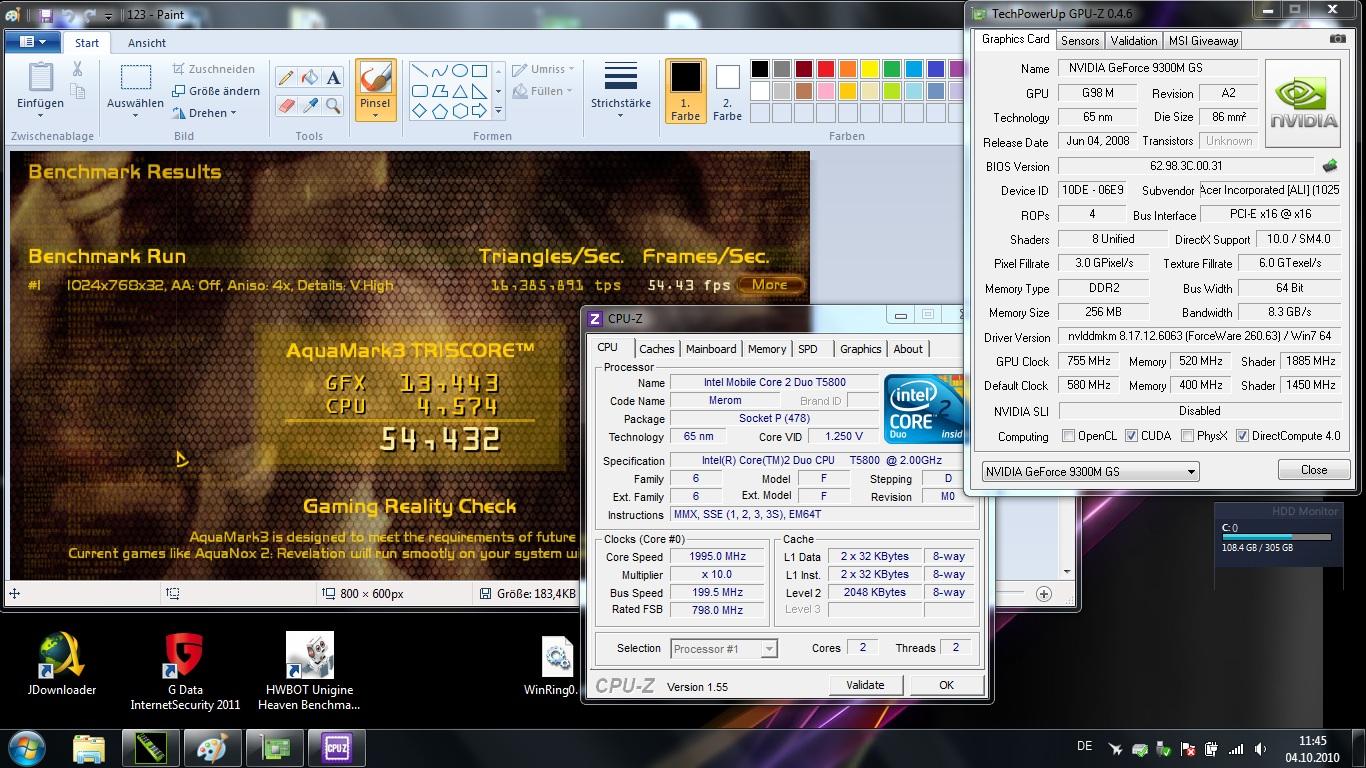
Task: Click the 1. Farbe color button
Action: tap(686, 91)
